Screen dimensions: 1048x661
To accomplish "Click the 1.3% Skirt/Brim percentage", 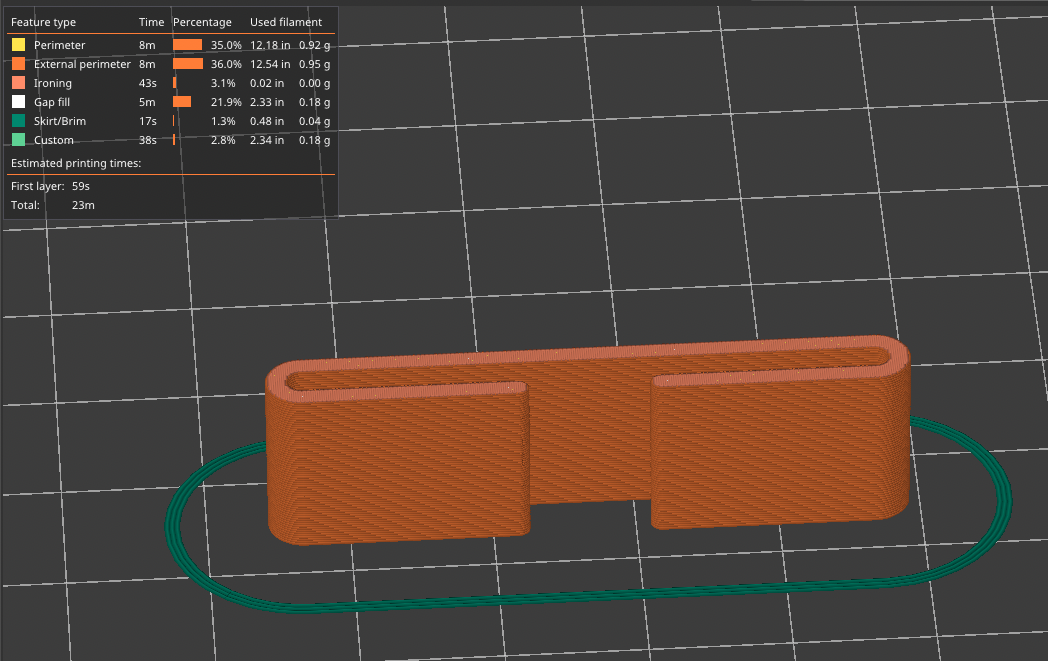I will point(223,121).
